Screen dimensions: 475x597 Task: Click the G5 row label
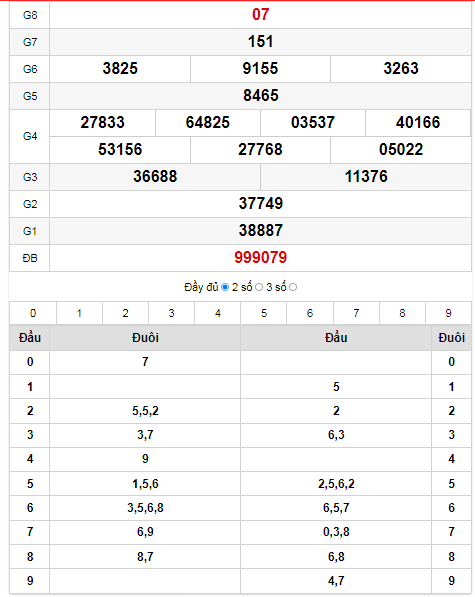[30, 96]
